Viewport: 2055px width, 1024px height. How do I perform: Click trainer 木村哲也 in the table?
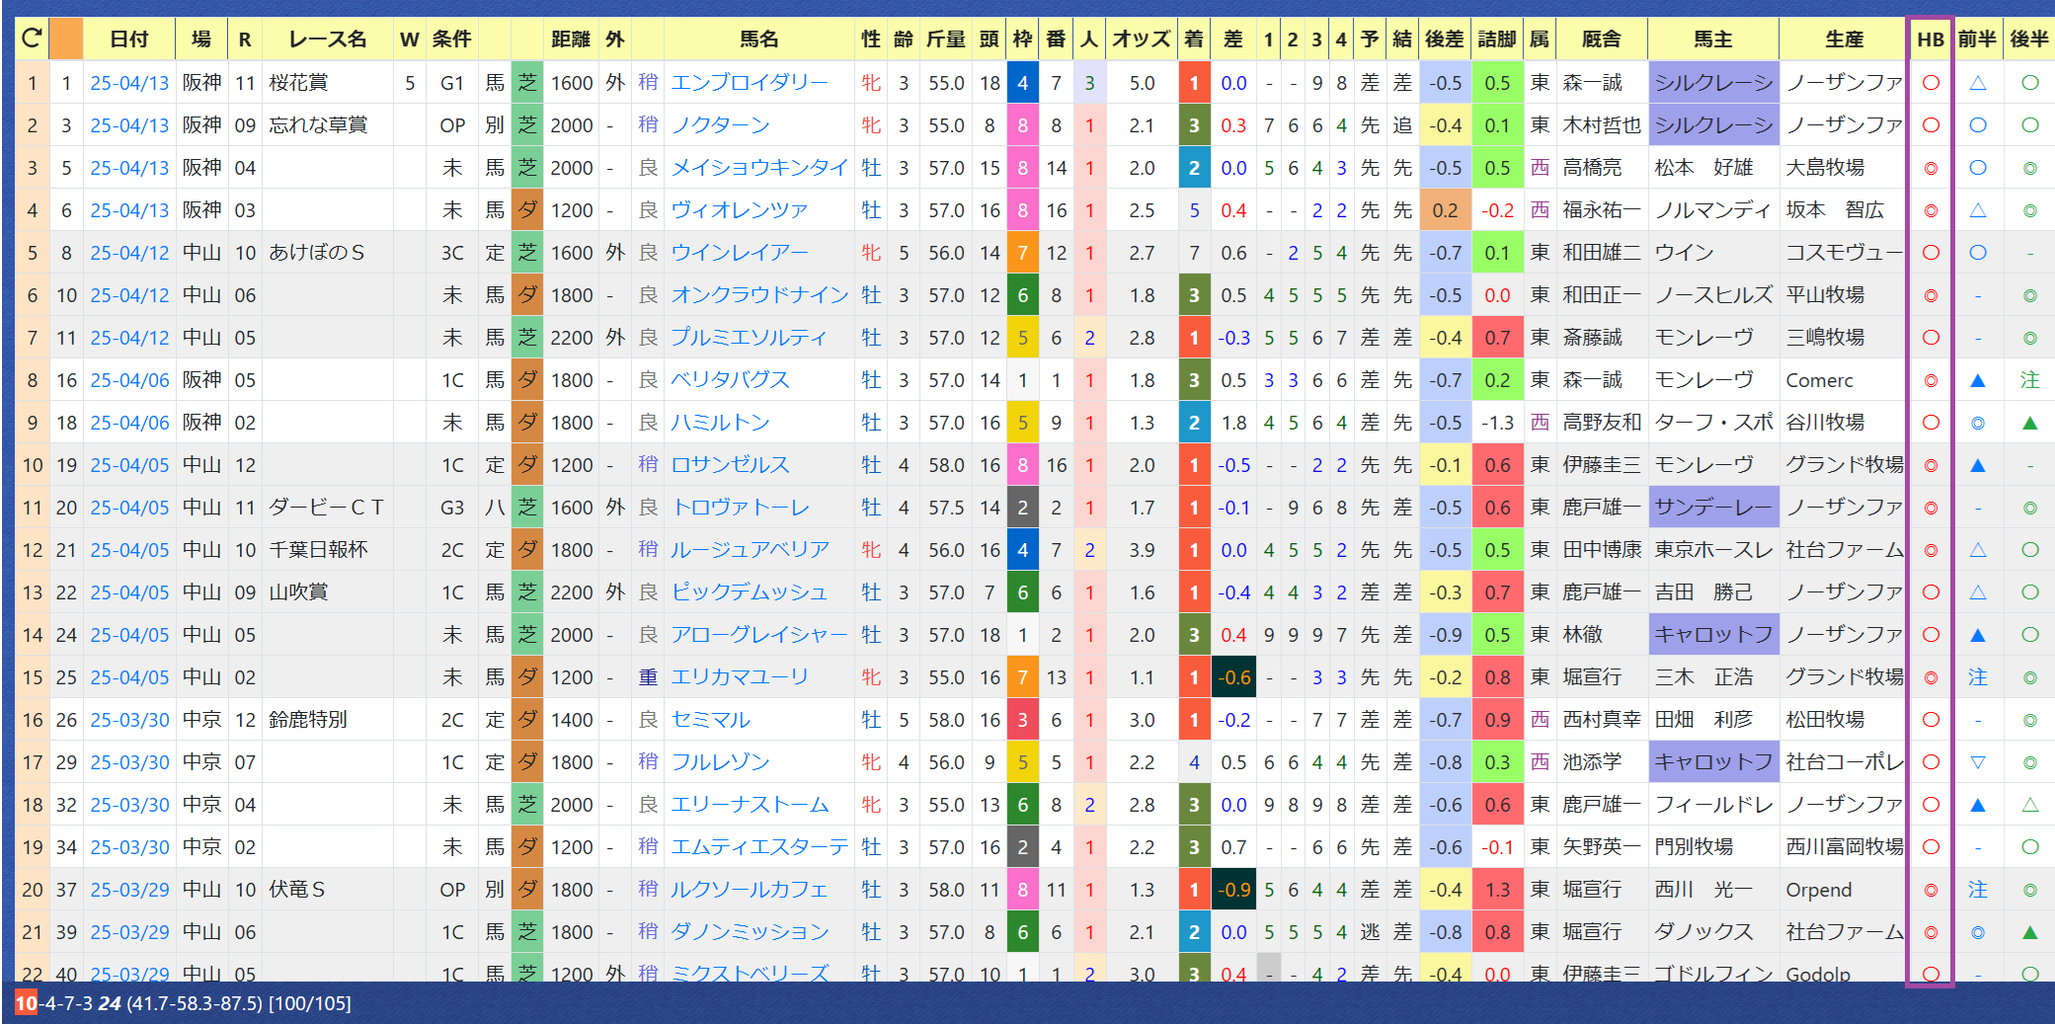click(1602, 125)
